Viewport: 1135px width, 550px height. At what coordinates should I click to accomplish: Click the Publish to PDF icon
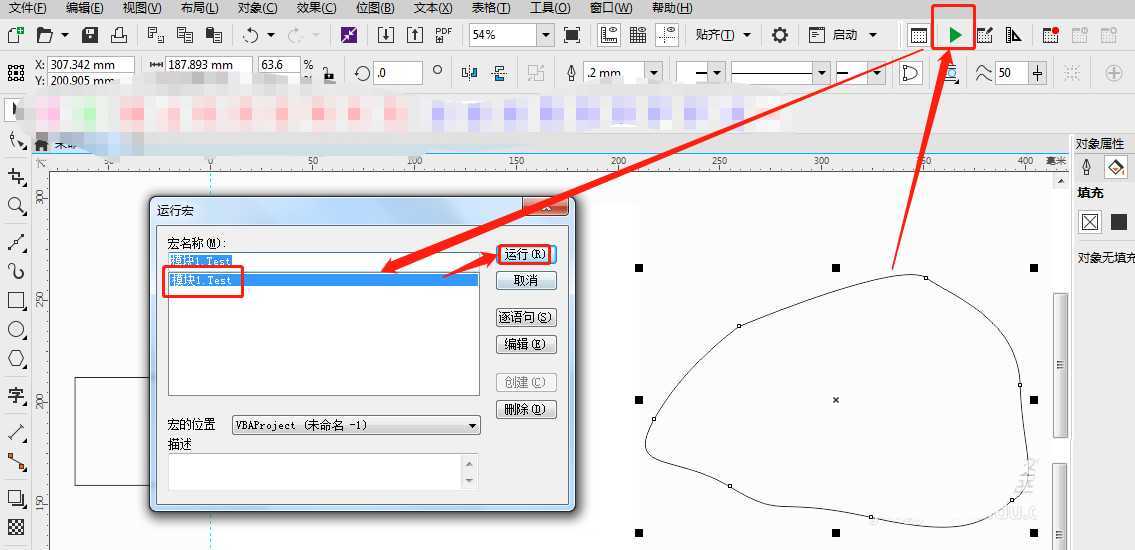click(444, 35)
